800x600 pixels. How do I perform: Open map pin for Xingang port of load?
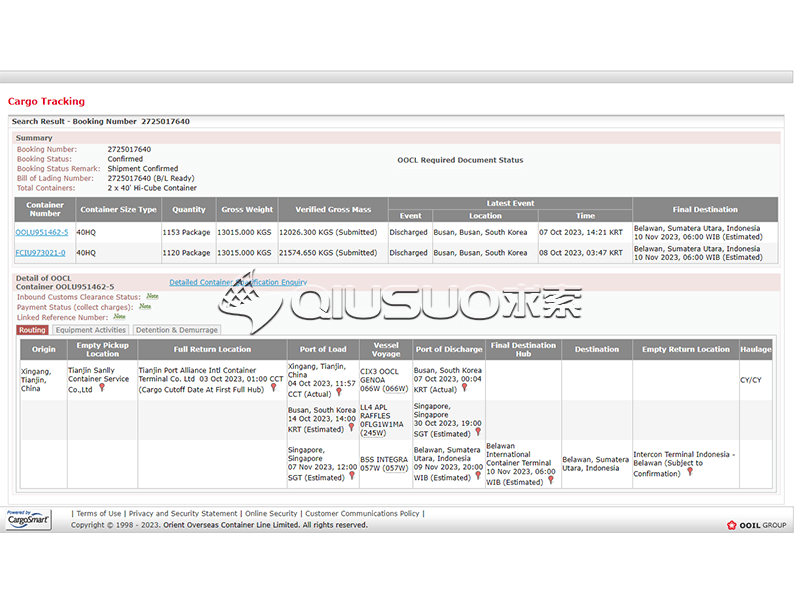339,392
